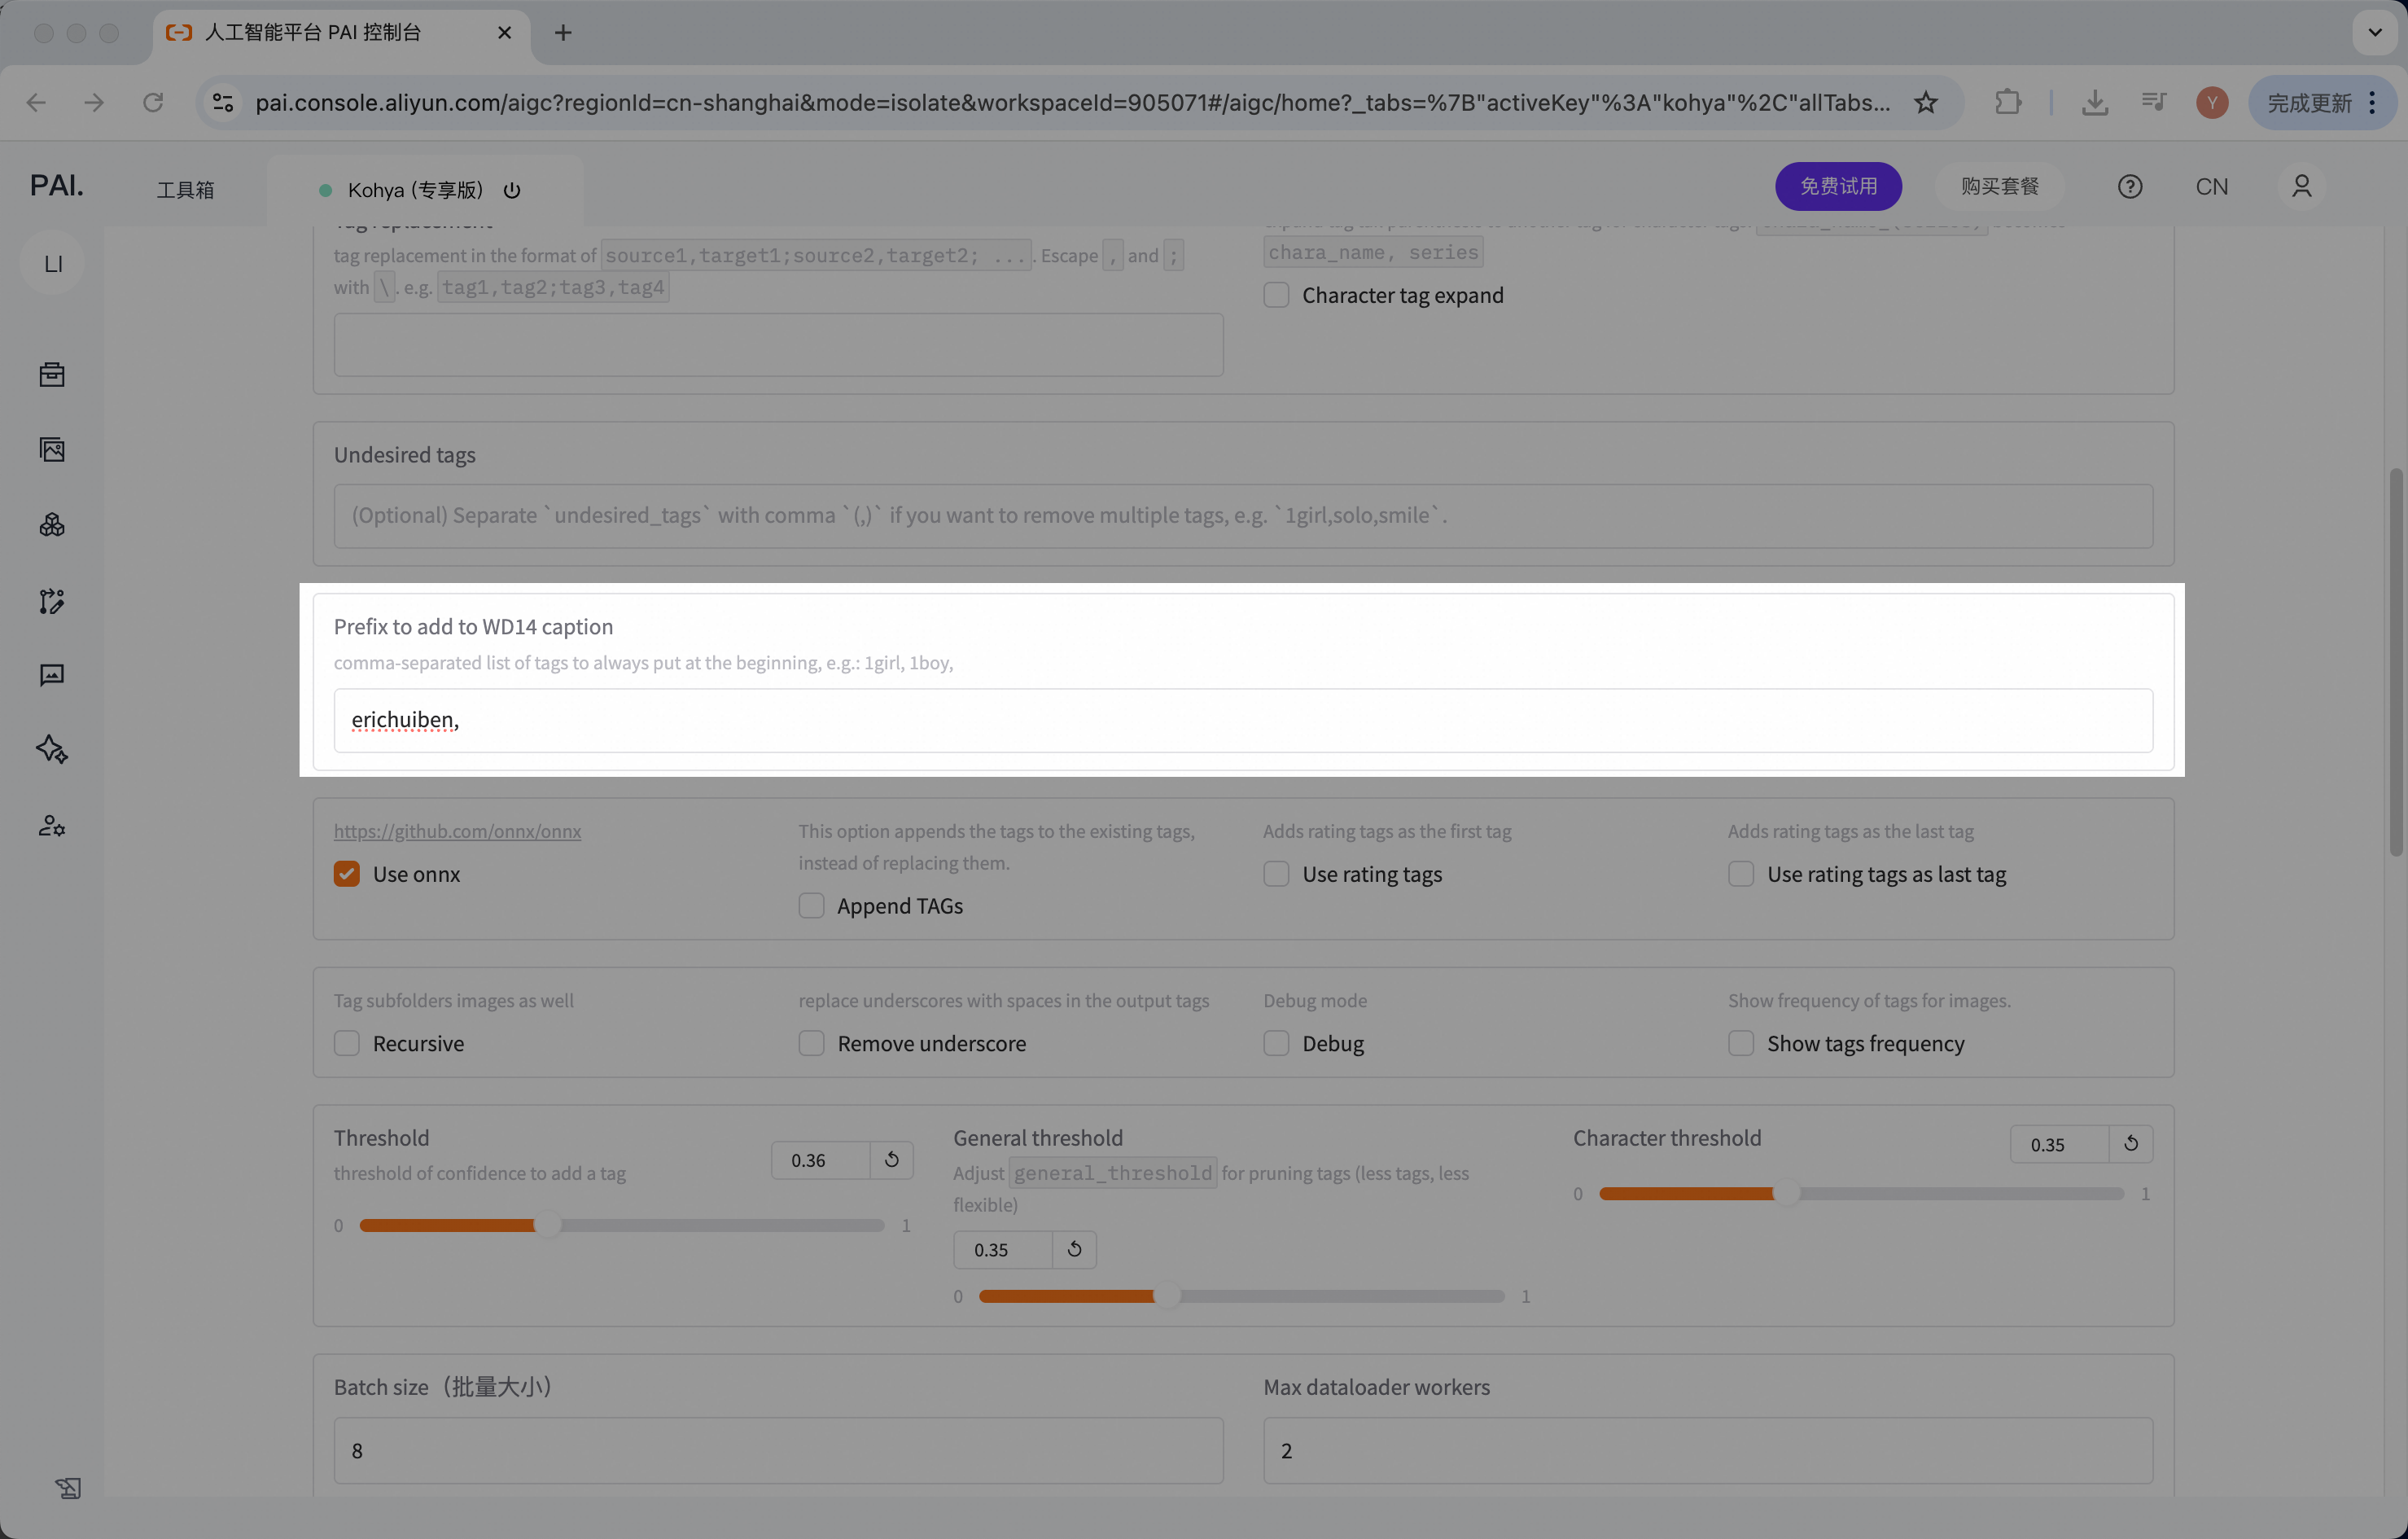Enable the Append TAGs checkbox
This screenshot has width=2408, height=1539.
pos(811,906)
